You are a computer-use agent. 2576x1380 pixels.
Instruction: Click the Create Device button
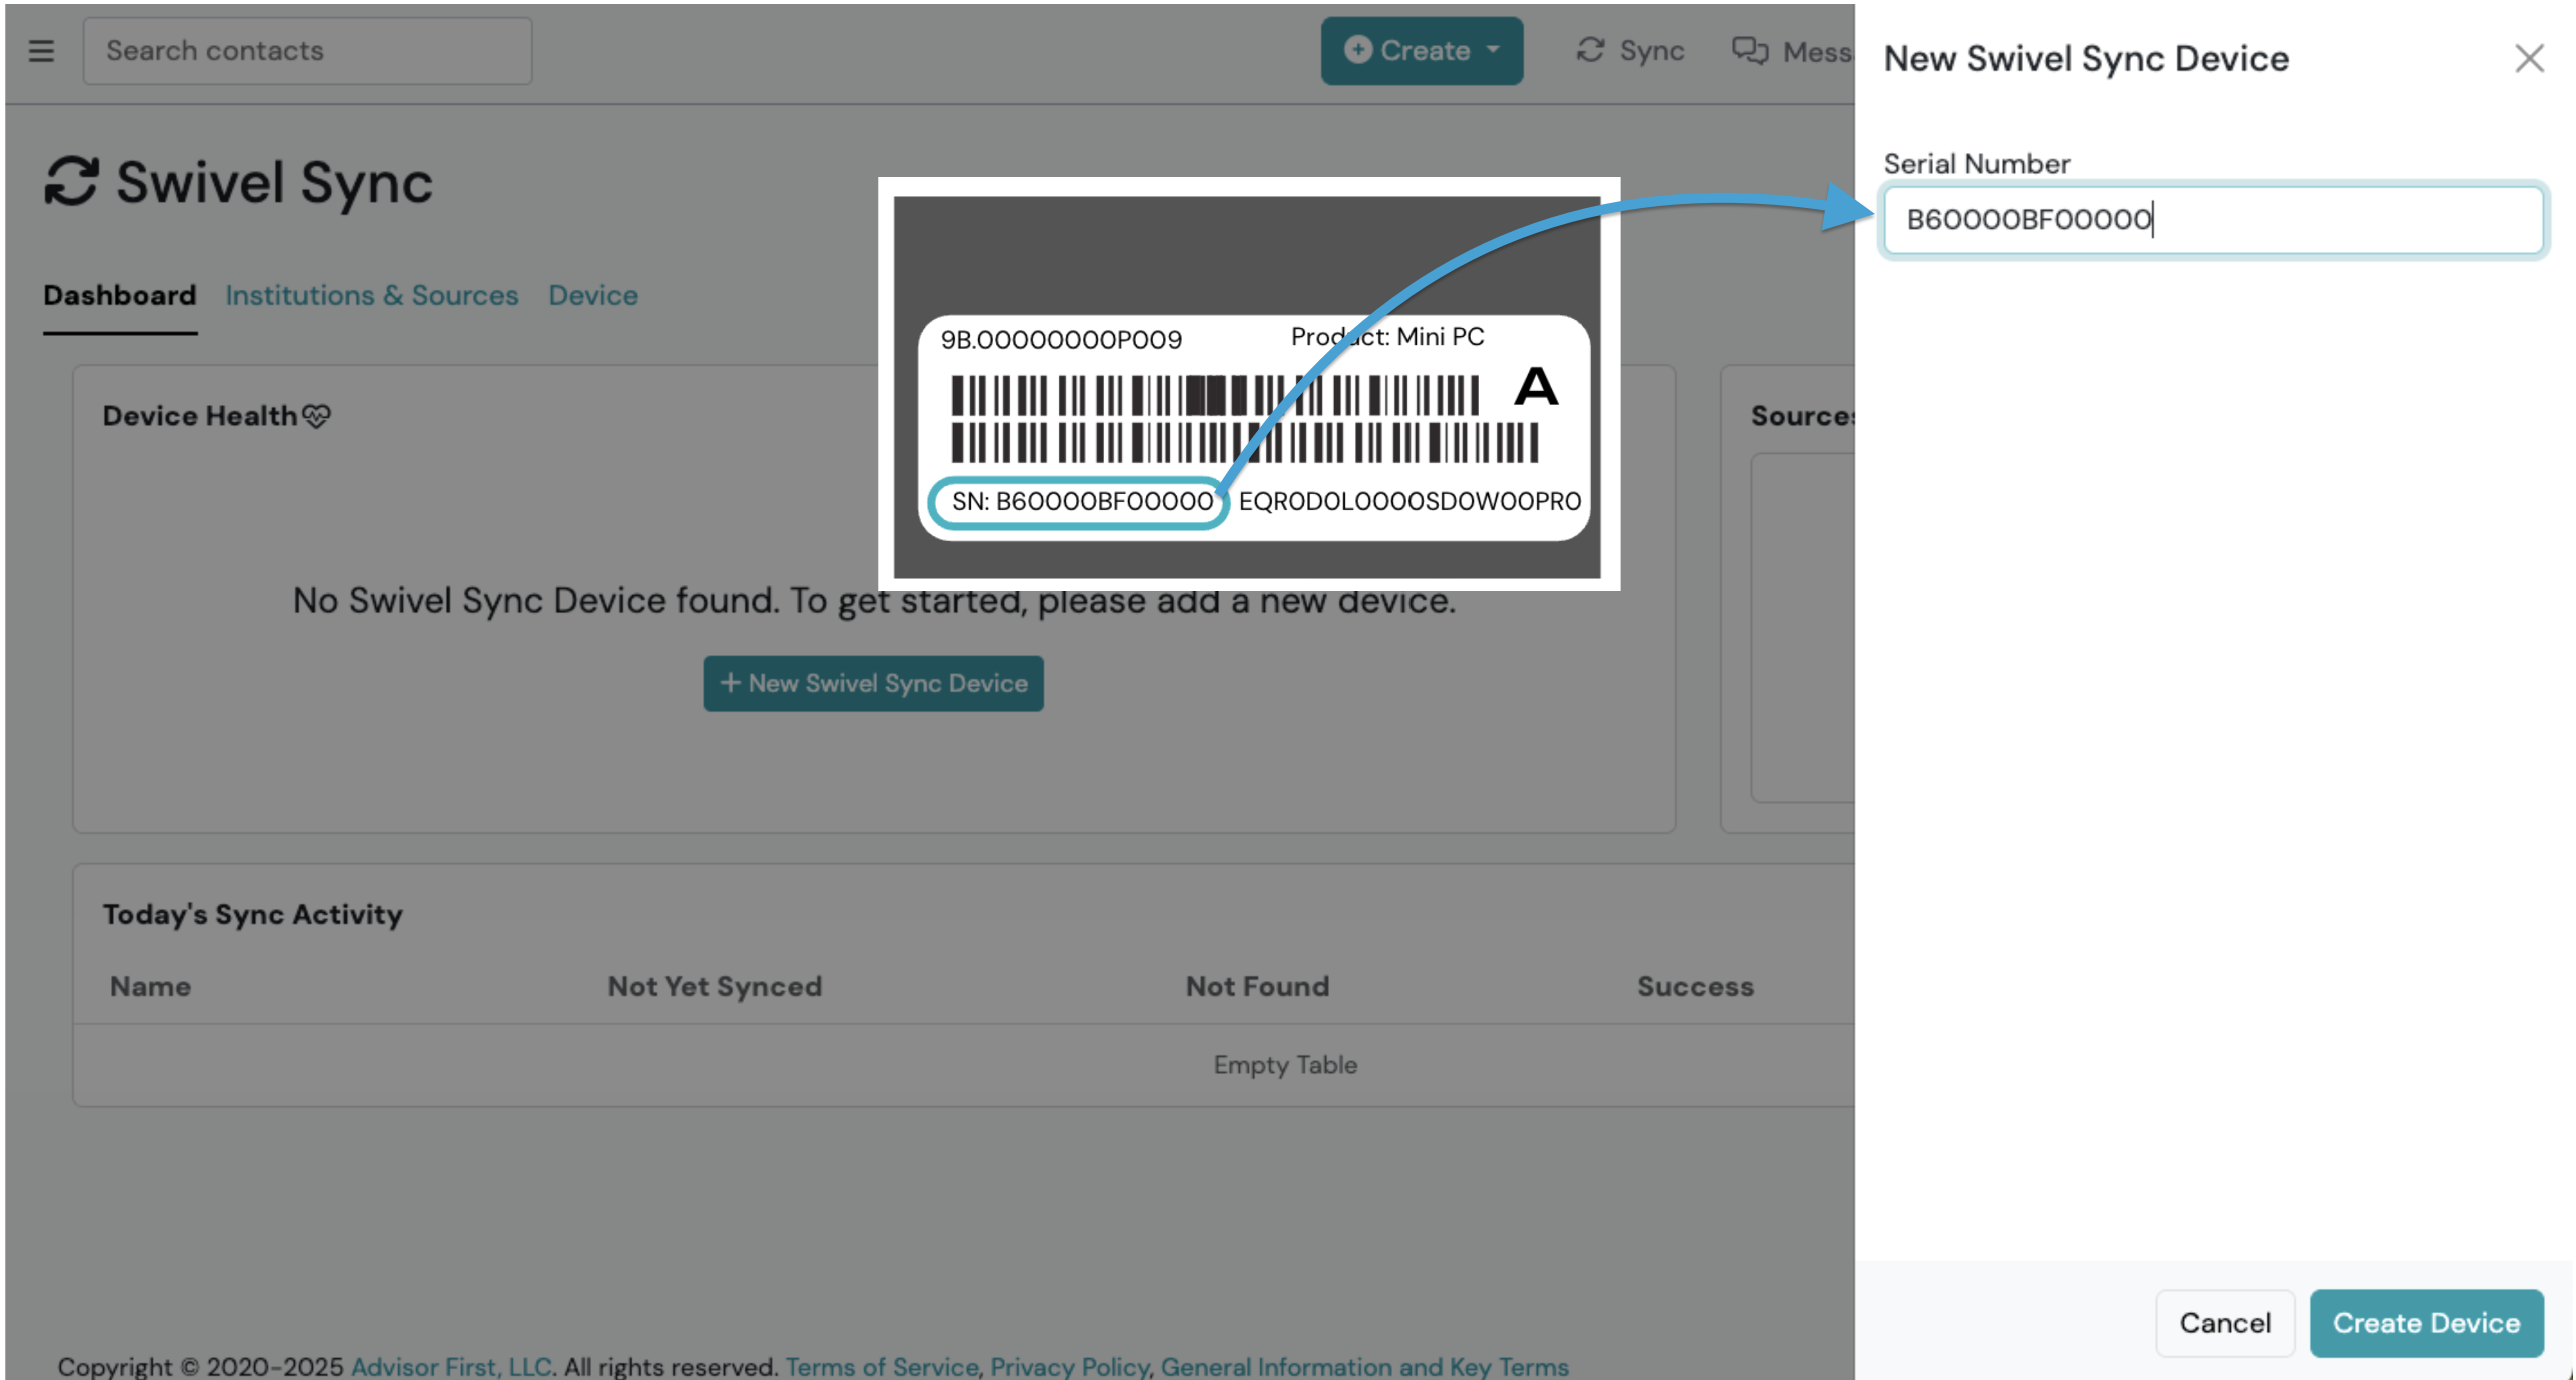coord(2426,1322)
